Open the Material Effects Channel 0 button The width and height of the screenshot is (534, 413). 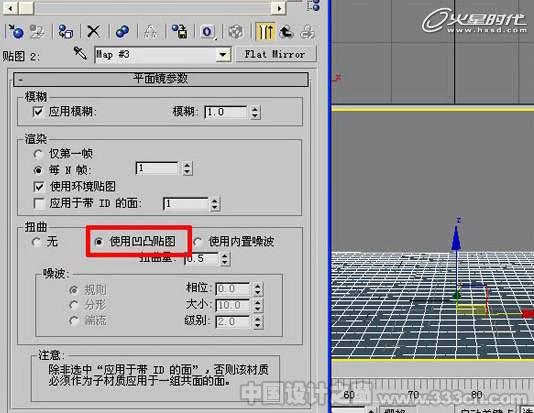coord(207,32)
